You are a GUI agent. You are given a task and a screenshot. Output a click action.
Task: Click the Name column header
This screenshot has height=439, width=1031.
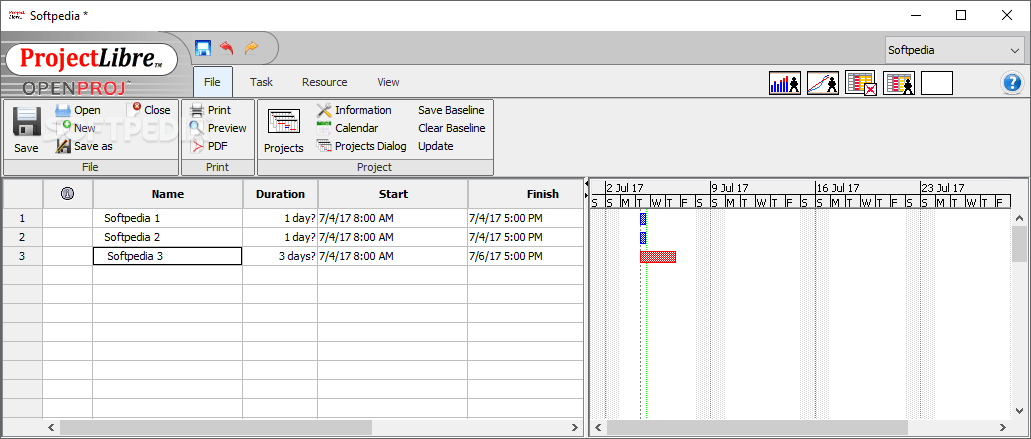pyautogui.click(x=168, y=194)
